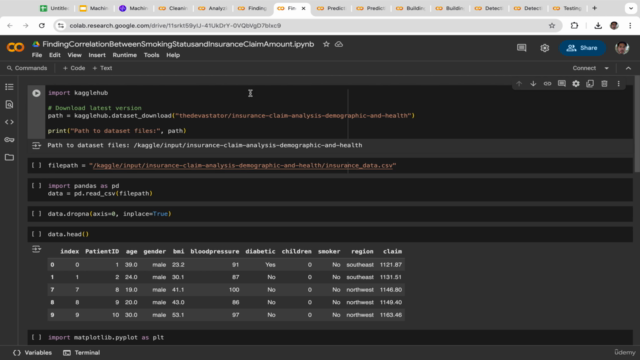Open Edit menu
The height and width of the screenshot is (360, 640).
pyautogui.click(x=55, y=55)
